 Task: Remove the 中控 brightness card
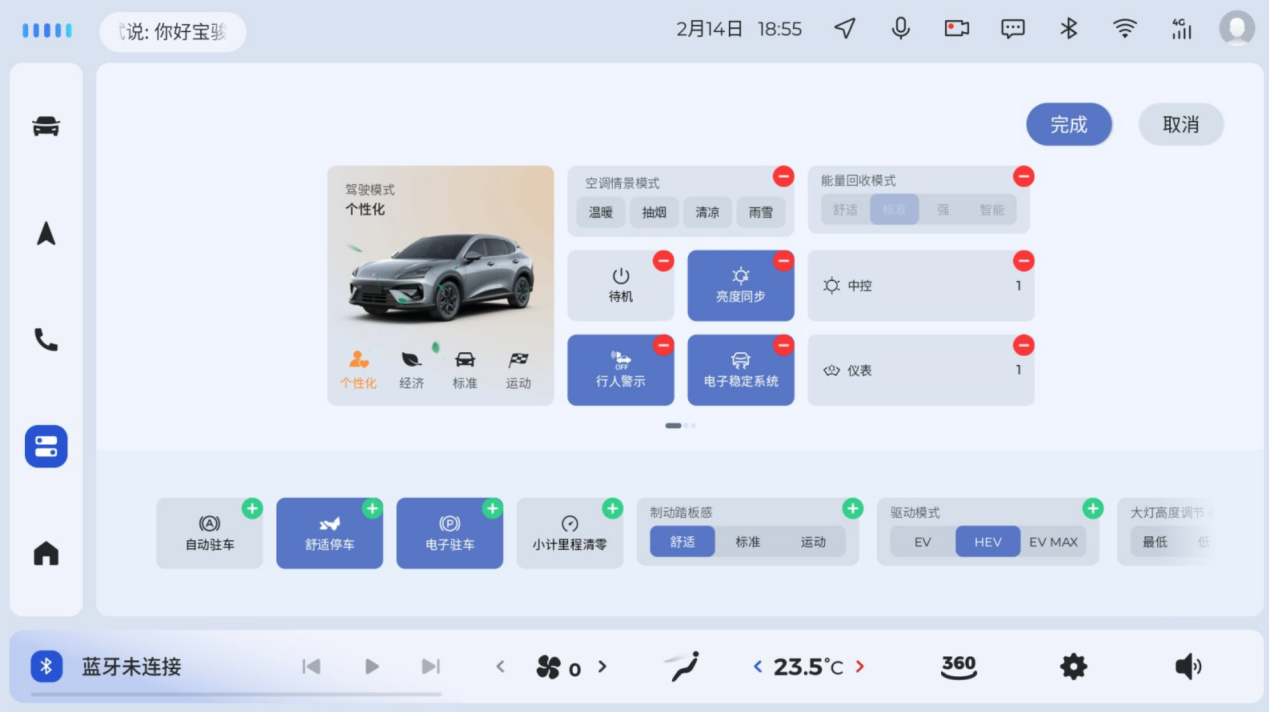1023,261
